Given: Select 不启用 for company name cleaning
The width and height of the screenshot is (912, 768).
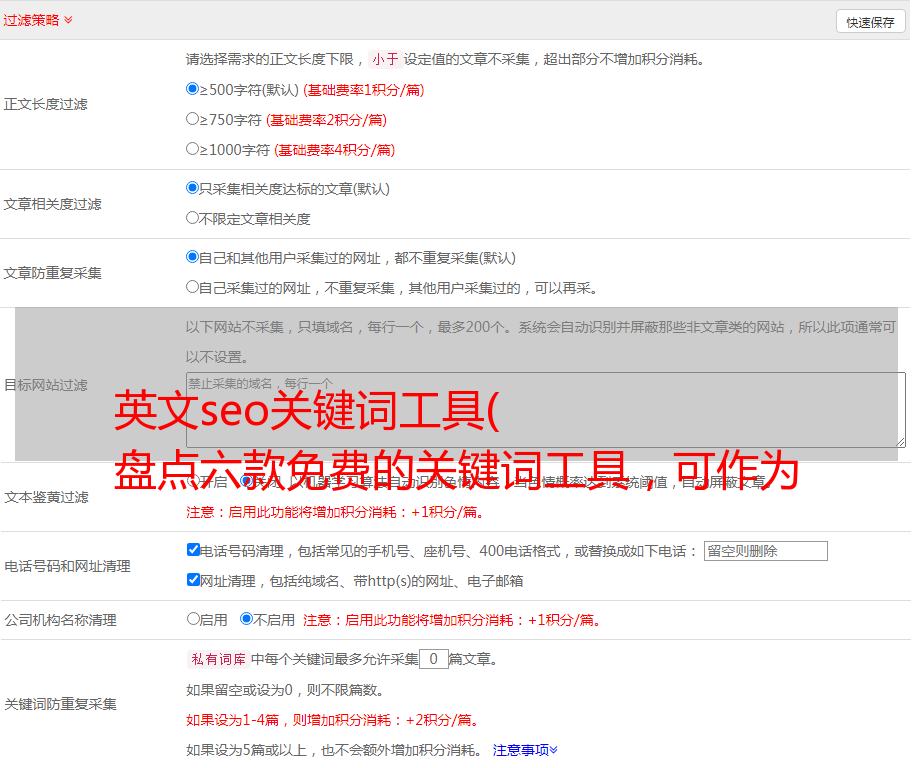Looking at the screenshot, I should pos(246,619).
